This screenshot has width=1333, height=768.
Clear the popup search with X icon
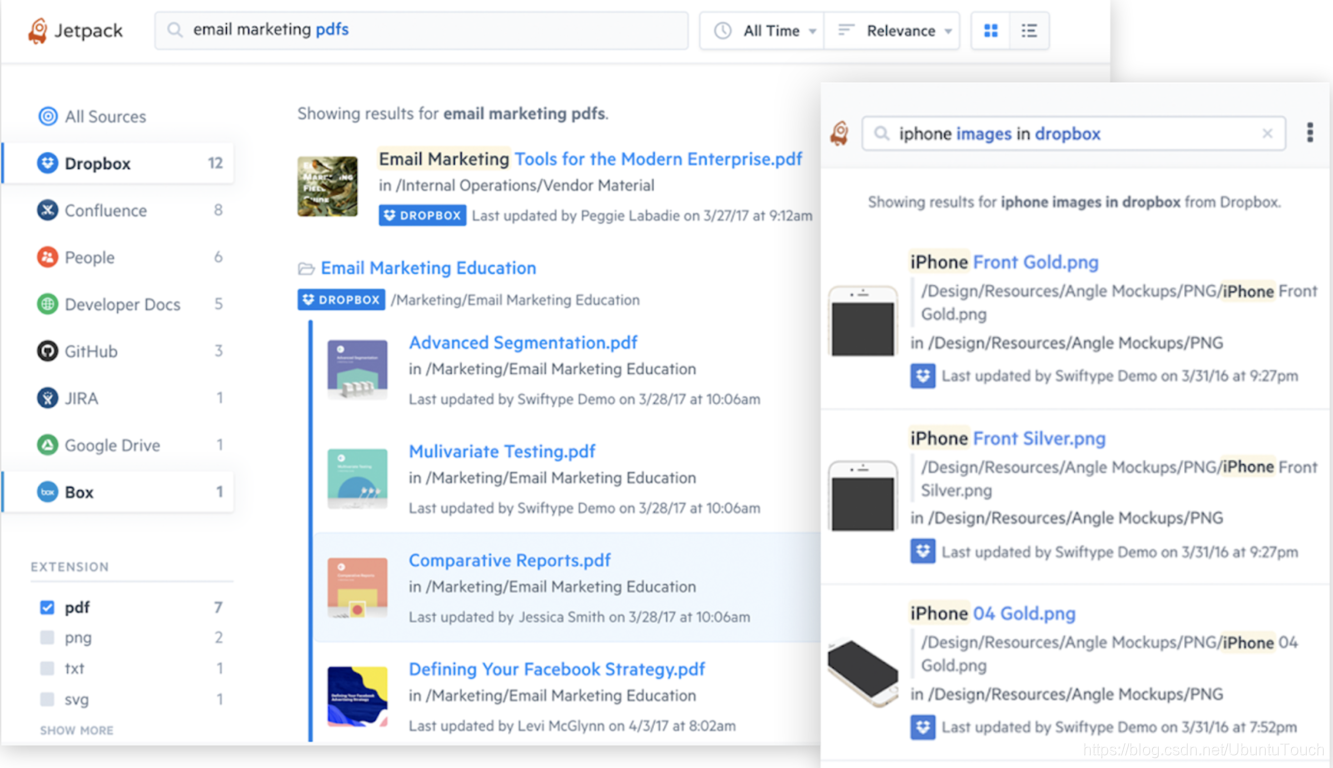pyautogui.click(x=1267, y=133)
